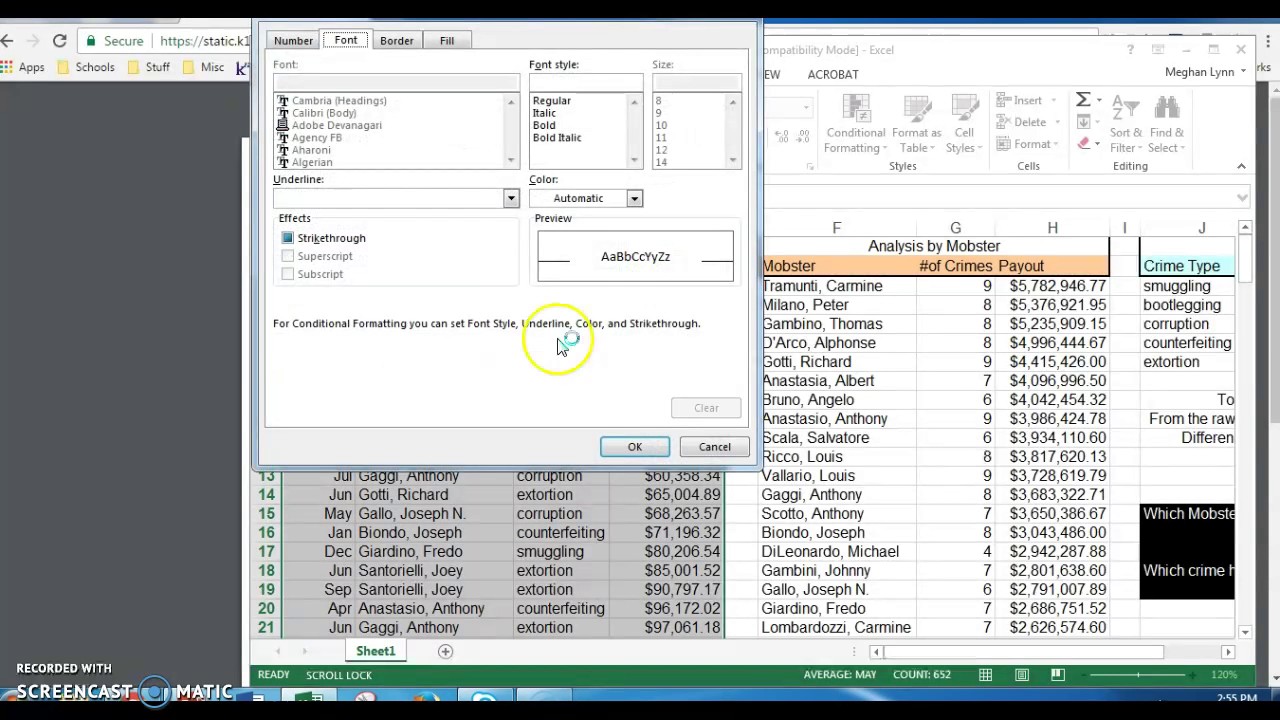The height and width of the screenshot is (720, 1280).
Task: Switch to the Border tab
Action: point(396,41)
